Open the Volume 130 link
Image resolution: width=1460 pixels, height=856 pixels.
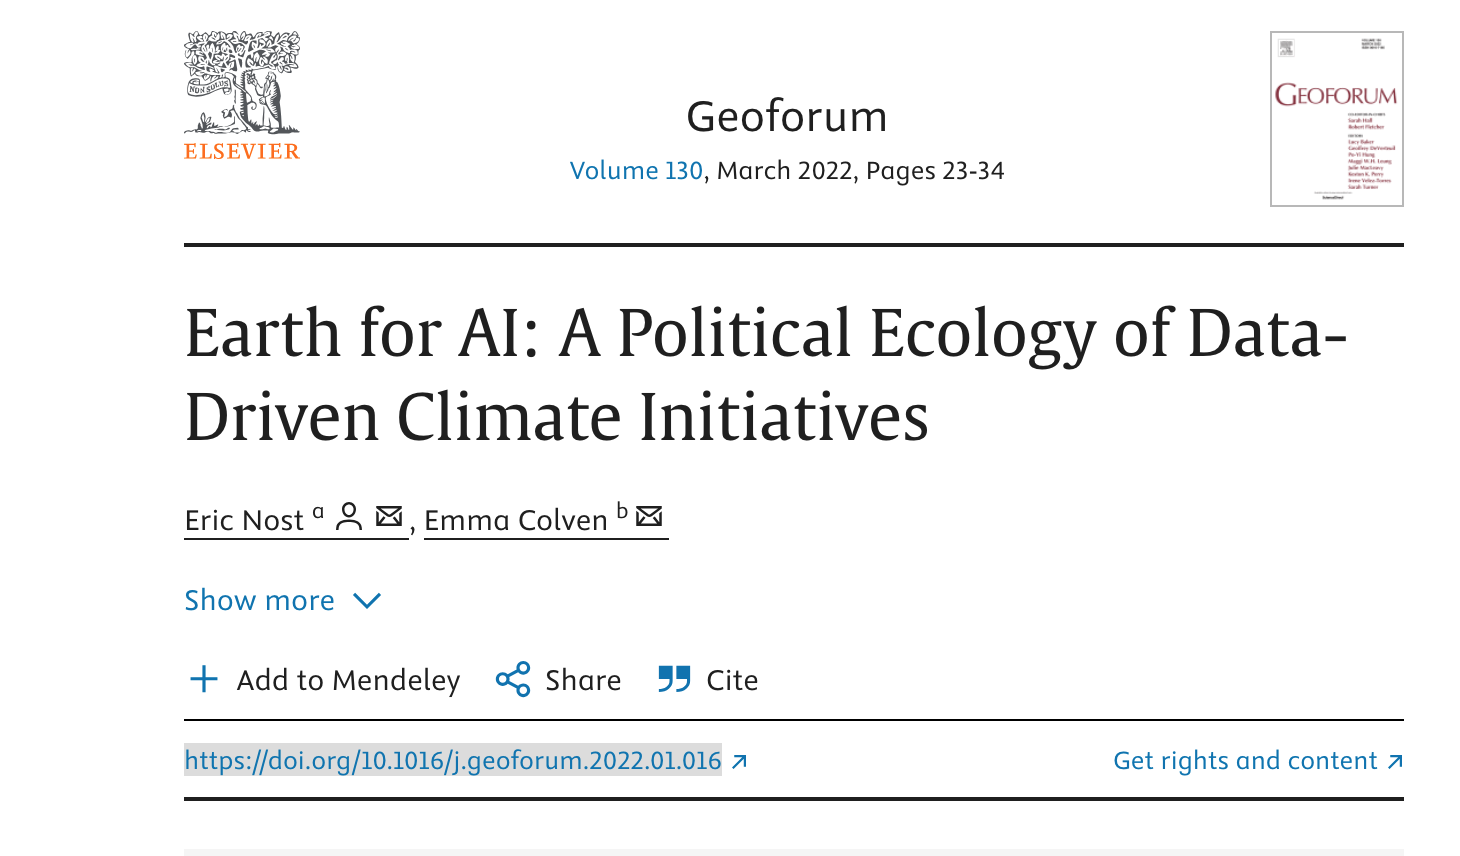[636, 171]
